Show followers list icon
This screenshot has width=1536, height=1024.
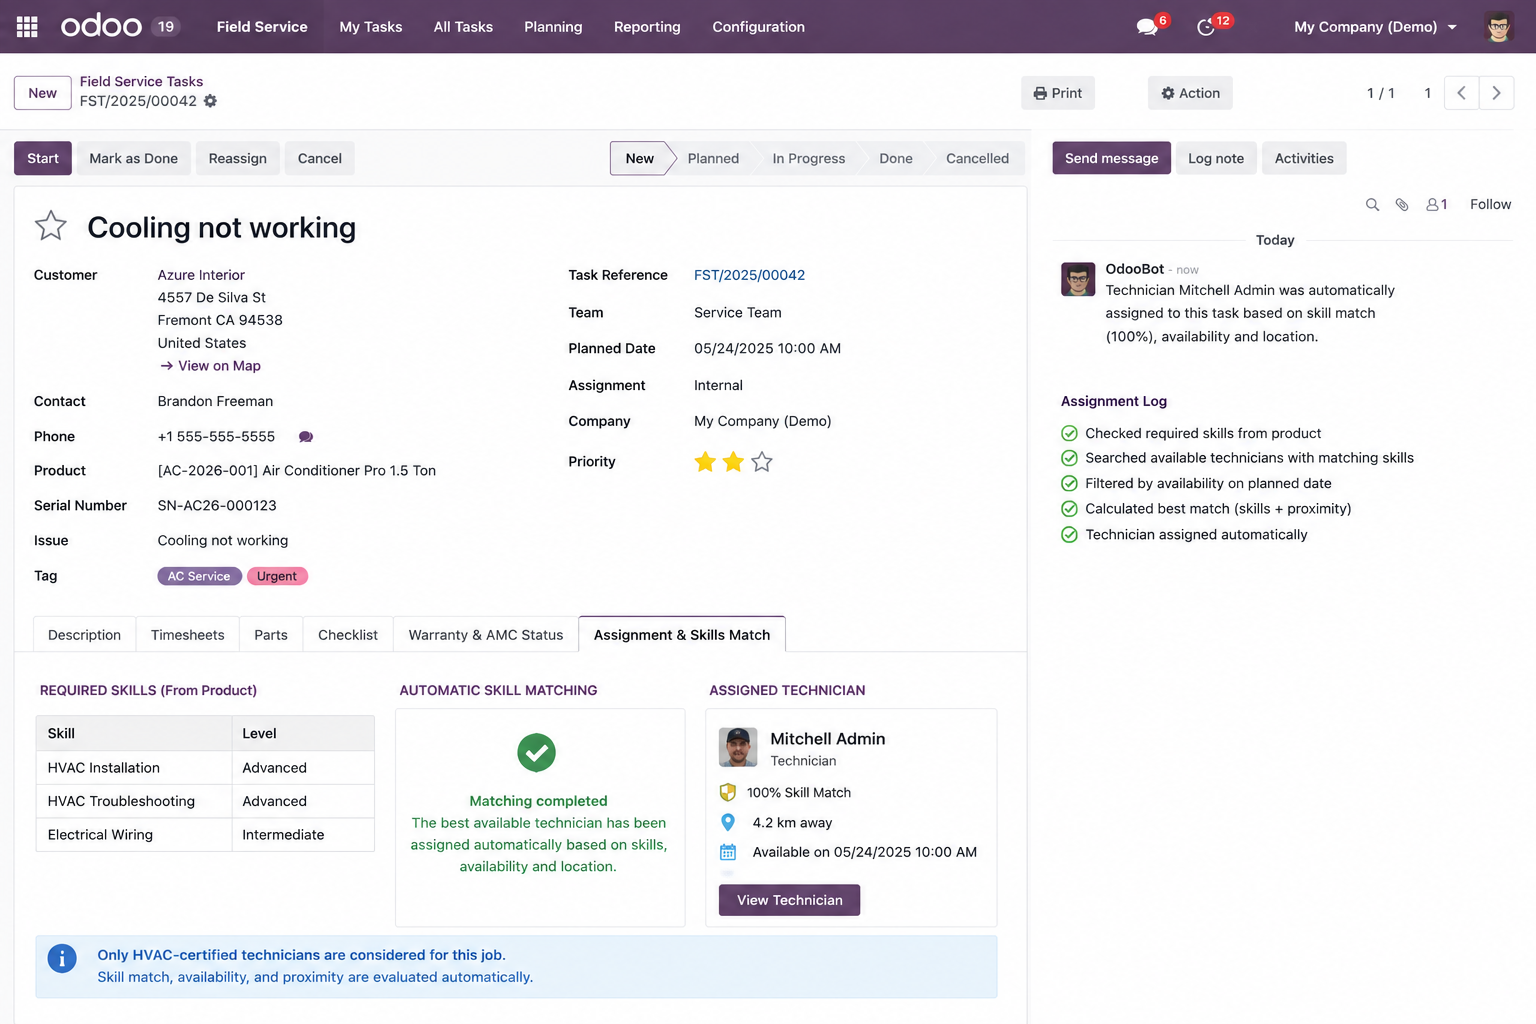click(1437, 204)
